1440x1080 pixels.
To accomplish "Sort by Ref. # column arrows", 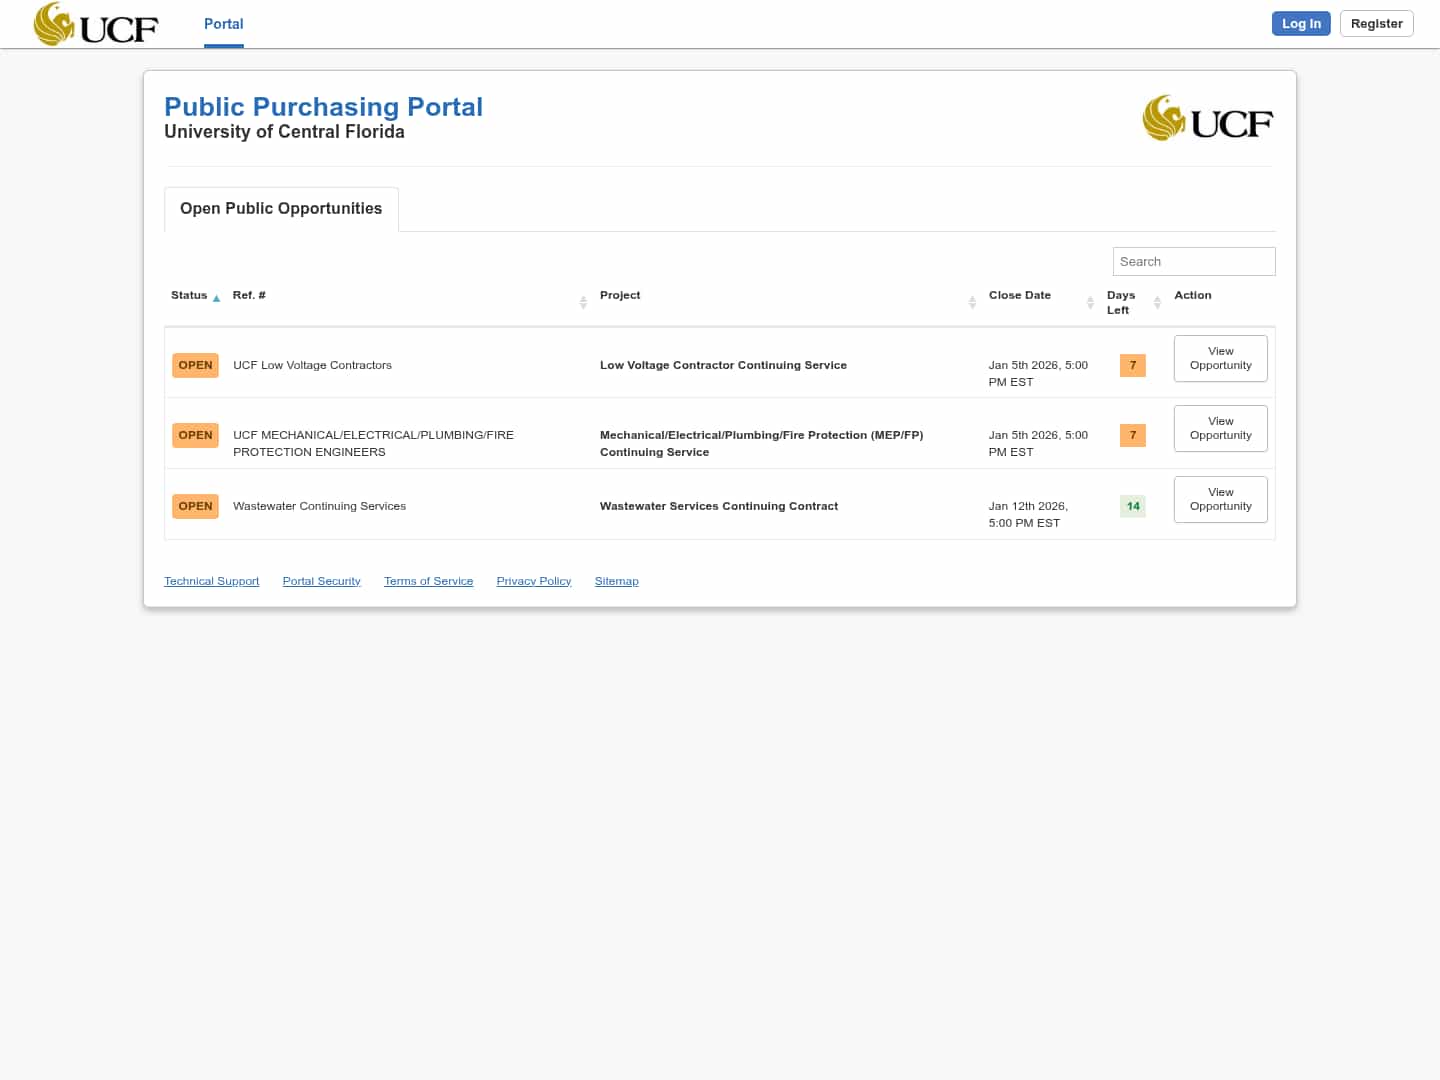I will [x=583, y=302].
